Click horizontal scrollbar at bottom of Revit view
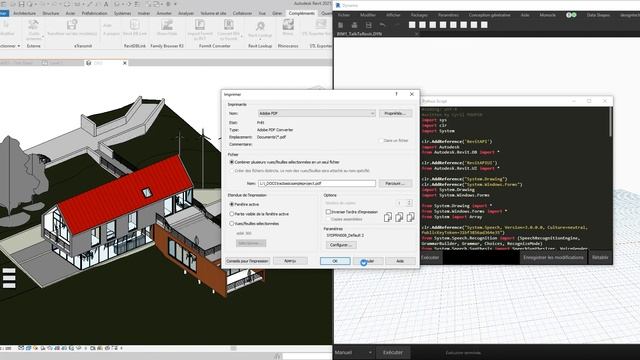640x360 pixels. pyautogui.click(x=233, y=348)
